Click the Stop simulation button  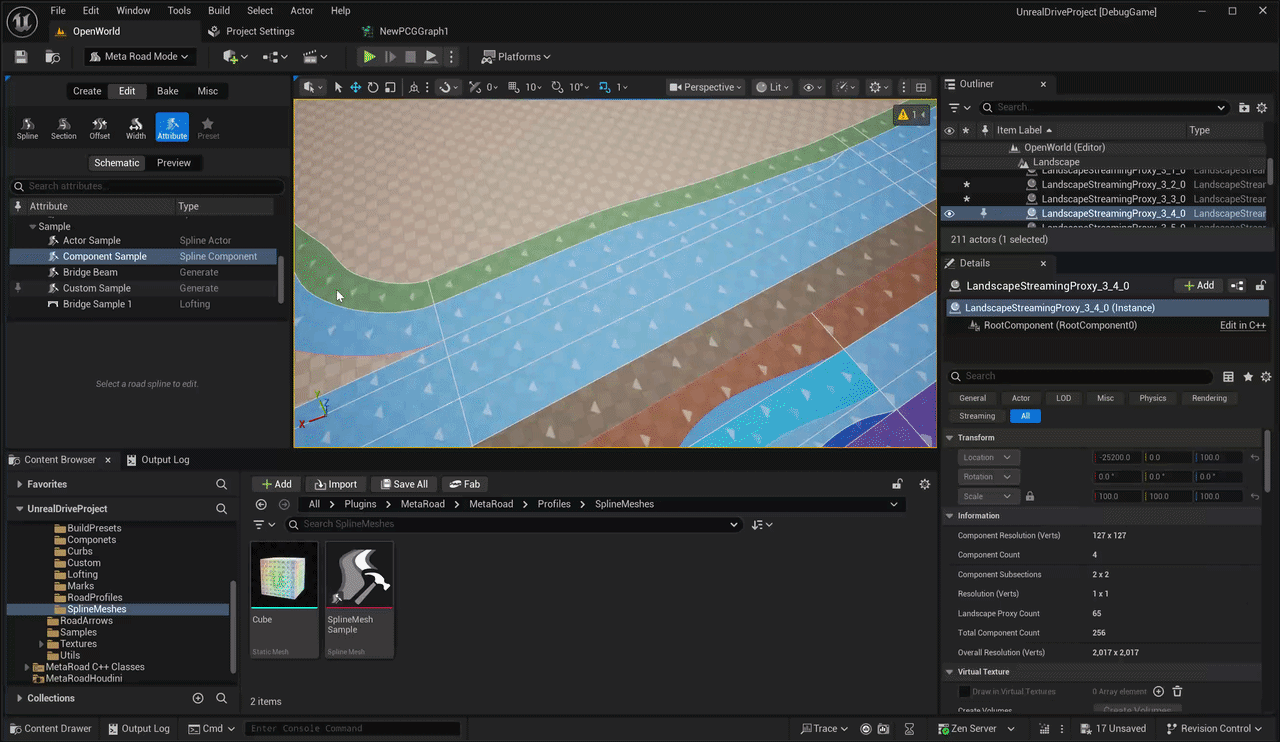coord(410,57)
